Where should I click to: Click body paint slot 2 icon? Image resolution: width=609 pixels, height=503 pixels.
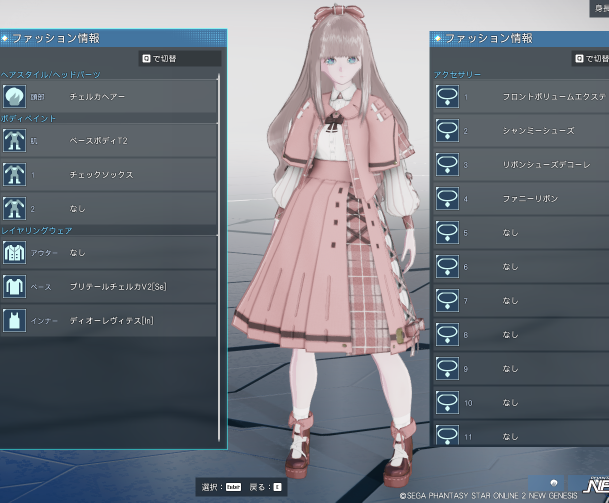(x=14, y=209)
